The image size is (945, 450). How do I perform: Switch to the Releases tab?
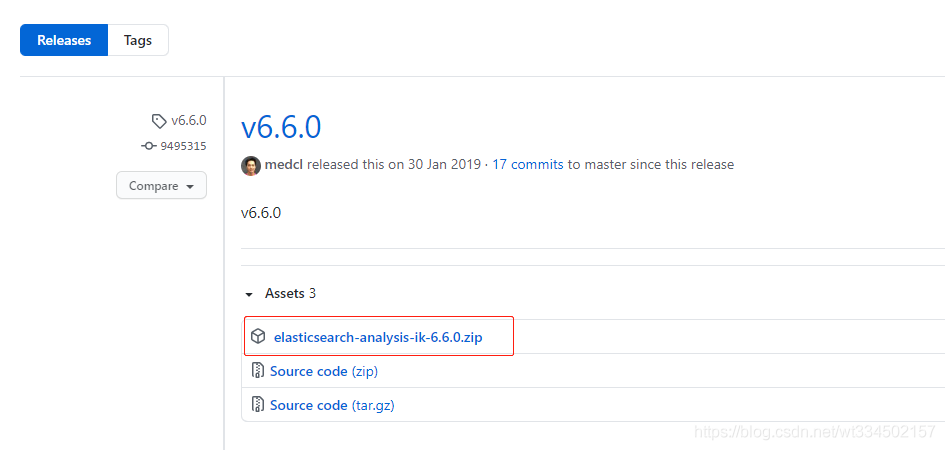point(64,40)
